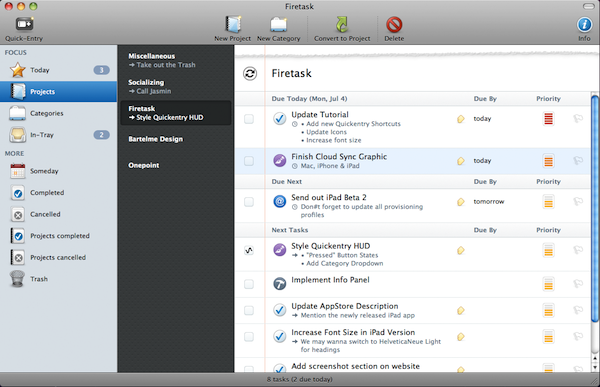Viewport: 600px width, 387px height.
Task: Toggle the Style Quickentry HUD status checkbox
Action: coord(249,250)
